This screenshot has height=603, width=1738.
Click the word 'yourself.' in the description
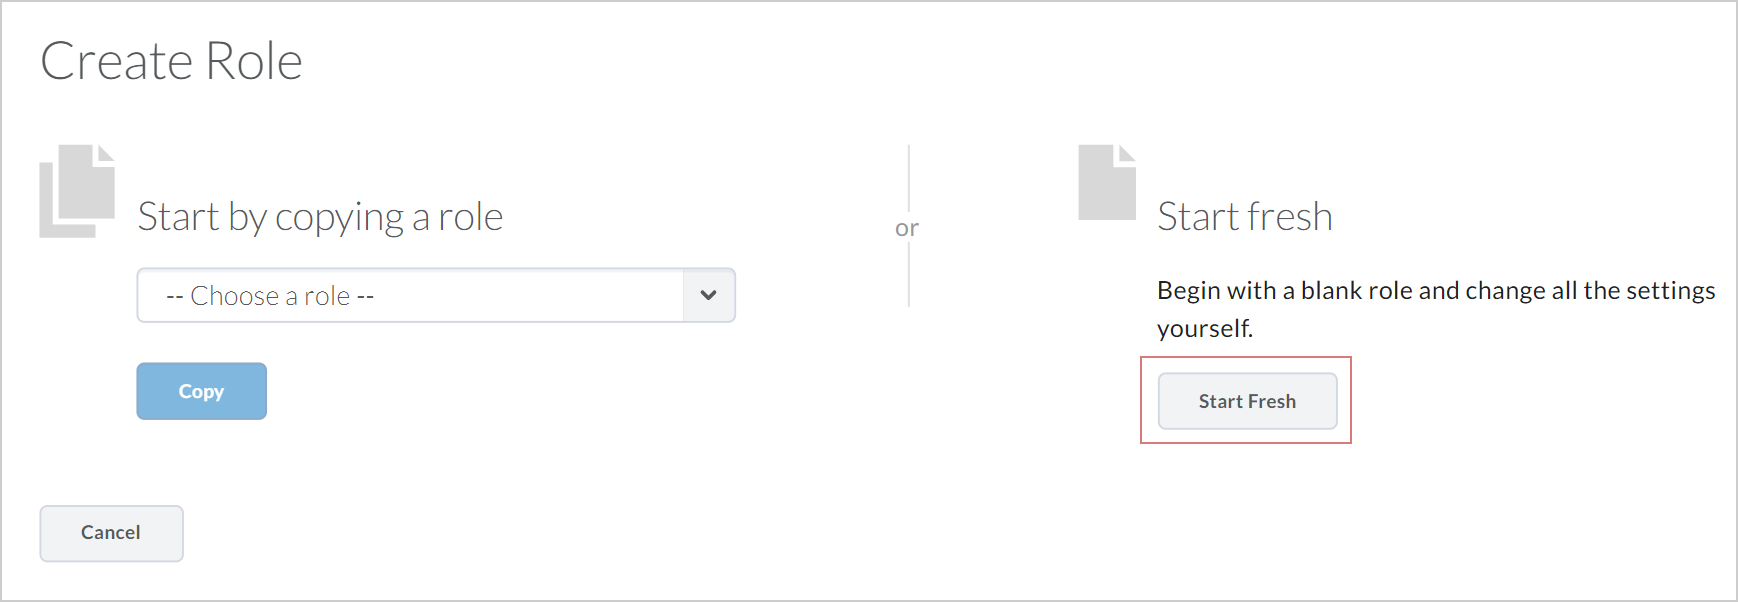coord(1205,328)
